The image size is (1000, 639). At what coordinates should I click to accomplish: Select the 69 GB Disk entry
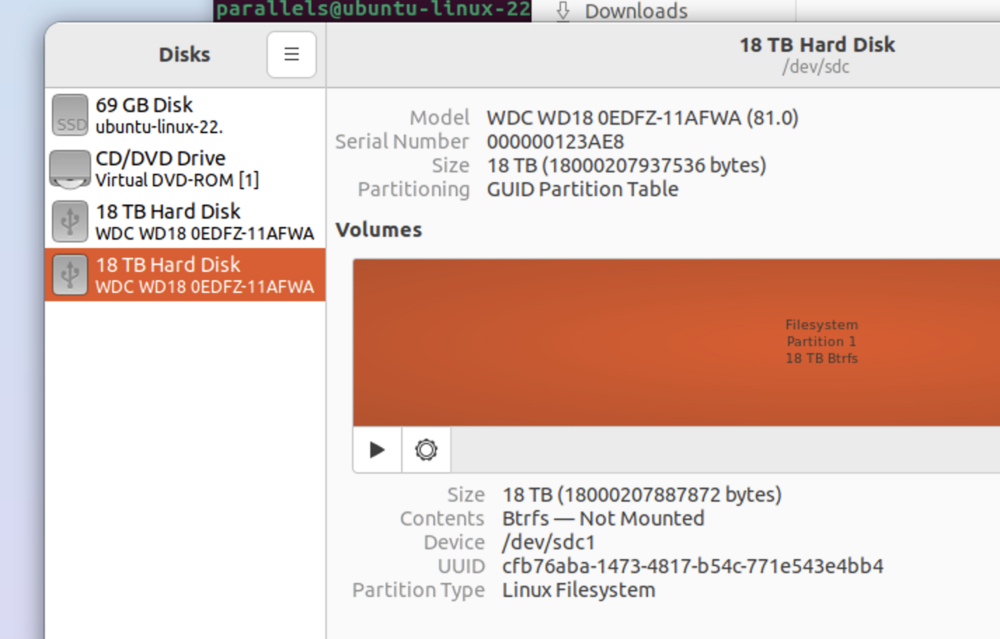[x=185, y=115]
